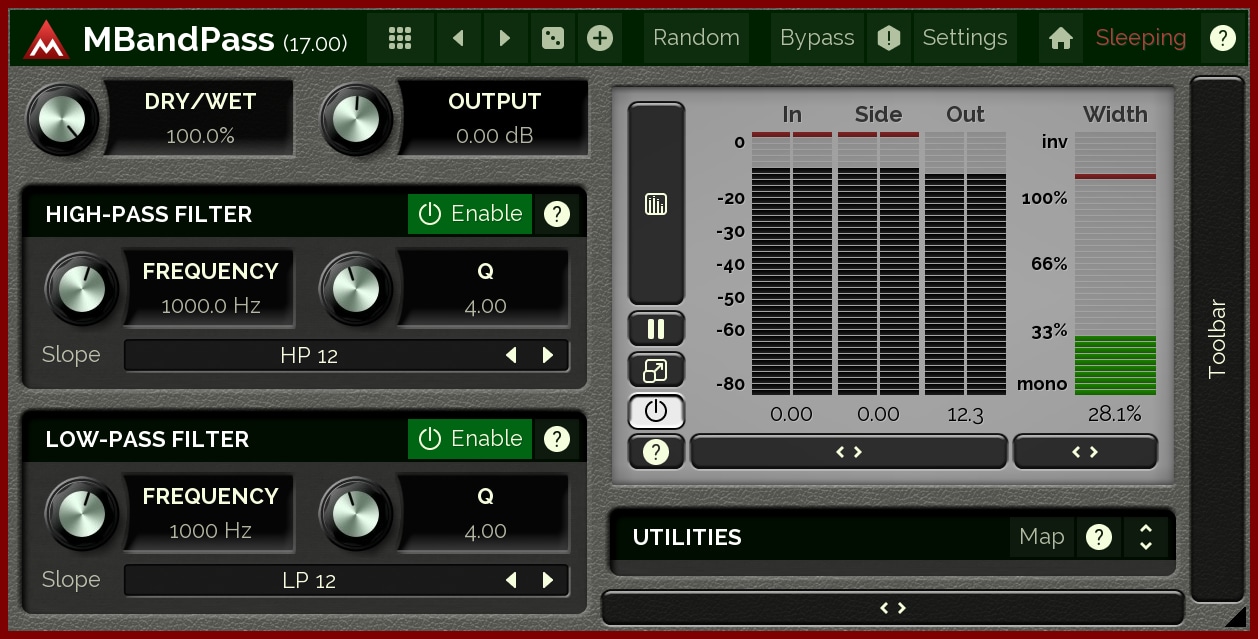
Task: Open the meter popup window icon
Action: 656,371
